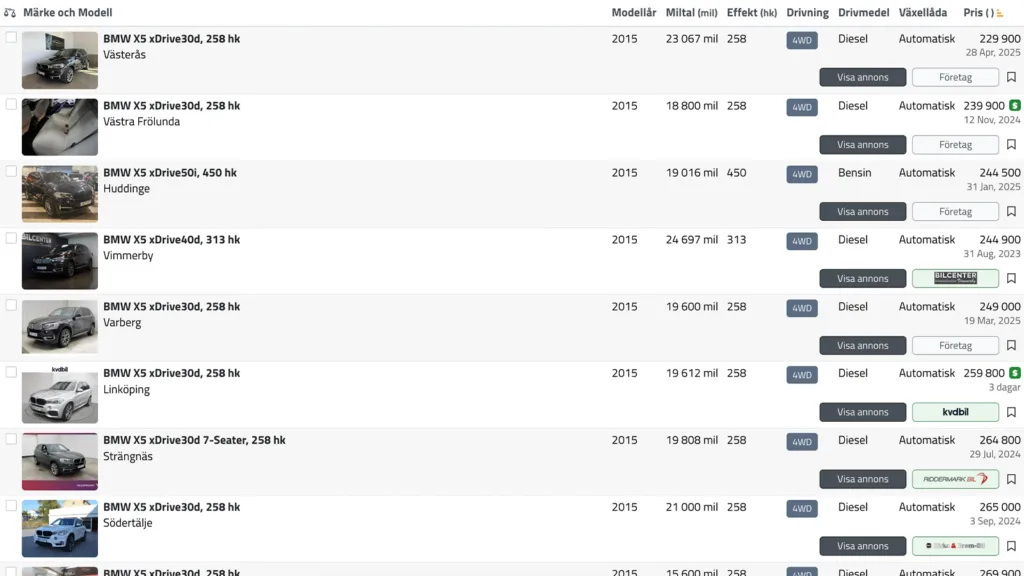Screen dimensions: 1024x576
Task: Select the checkbox for the Varberg listing
Action: 11,305
